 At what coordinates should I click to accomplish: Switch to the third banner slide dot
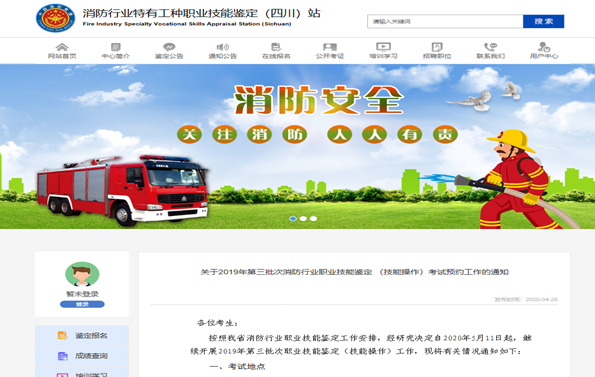pyautogui.click(x=313, y=218)
